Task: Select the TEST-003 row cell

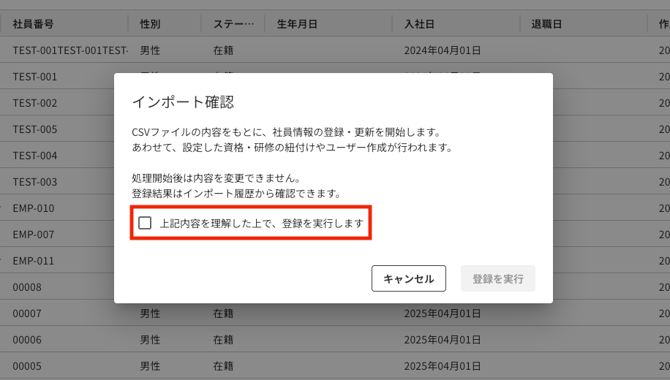Action: (x=35, y=182)
